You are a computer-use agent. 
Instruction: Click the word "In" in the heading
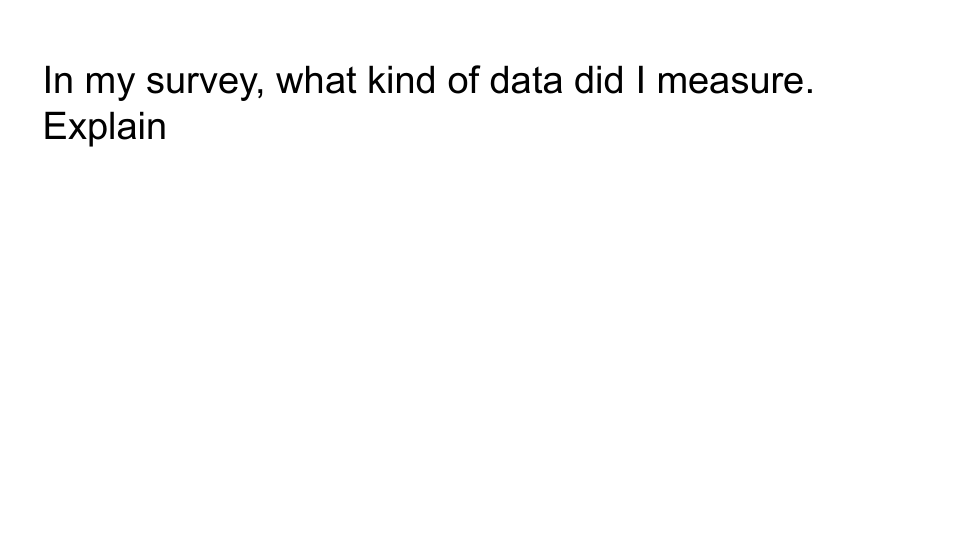tap(57, 82)
